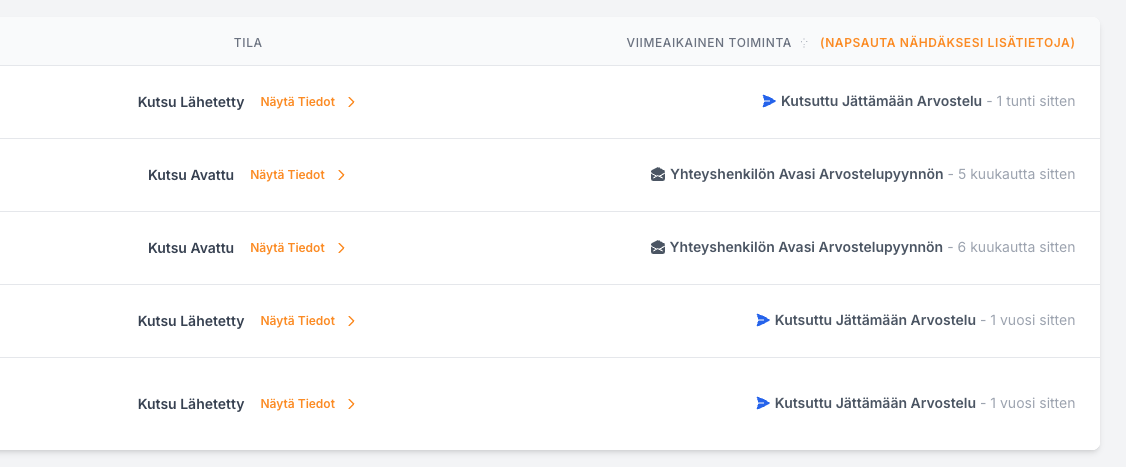Viewport: 1126px width, 467px height.
Task: Expand the chevron in the 6 kuukautta sitten row
Action: point(341,248)
